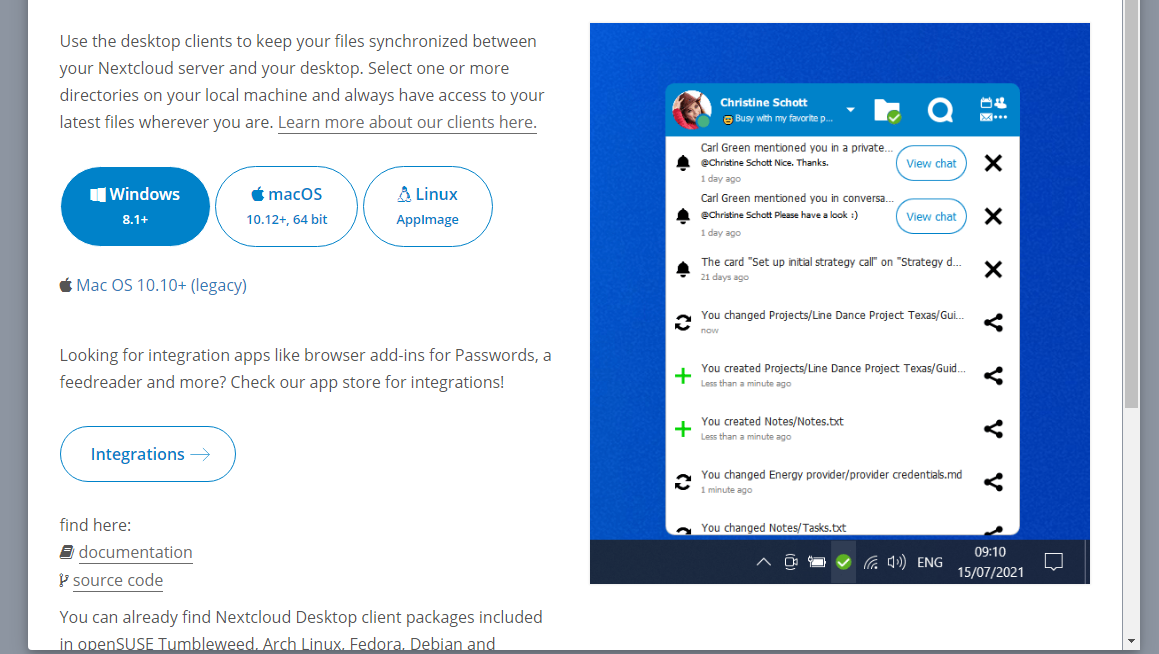Click the bell icon beside the private mention notification

point(683,163)
